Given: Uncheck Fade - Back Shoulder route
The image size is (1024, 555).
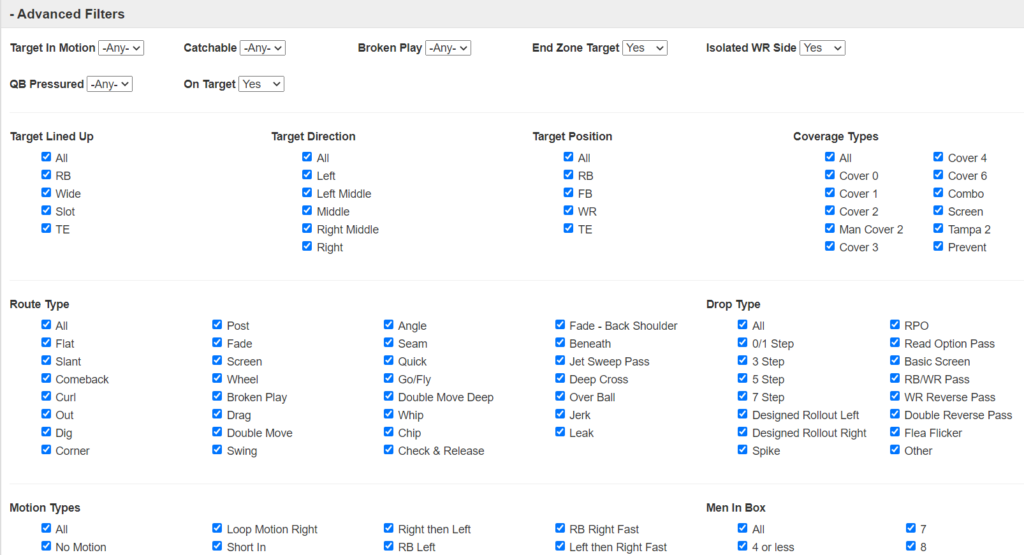Looking at the screenshot, I should (561, 325).
